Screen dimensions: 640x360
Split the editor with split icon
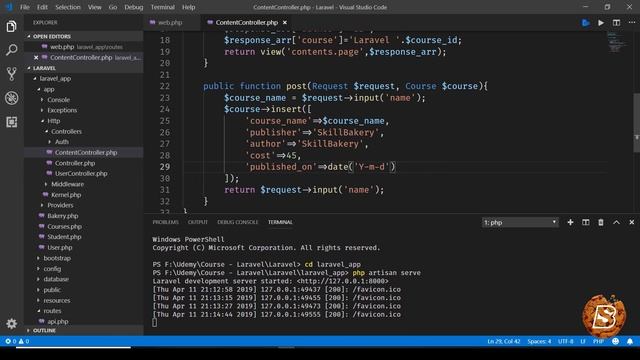[616, 23]
